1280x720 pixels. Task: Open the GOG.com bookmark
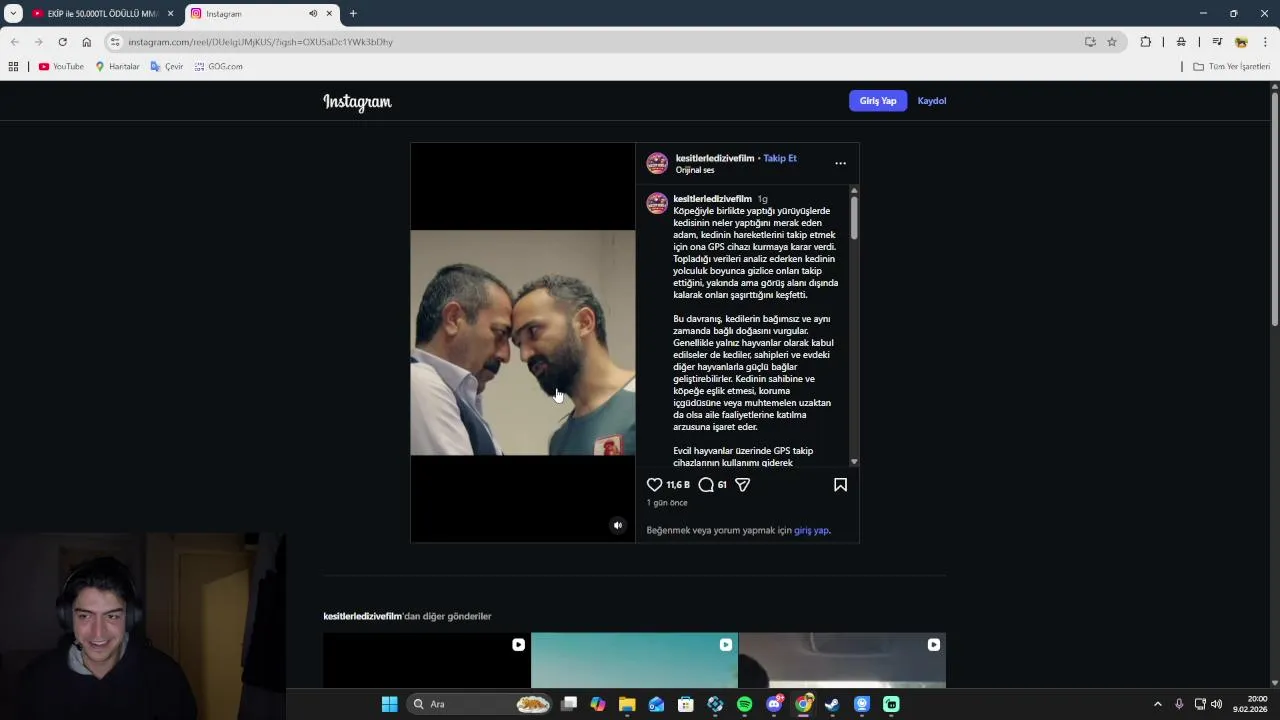point(219,67)
